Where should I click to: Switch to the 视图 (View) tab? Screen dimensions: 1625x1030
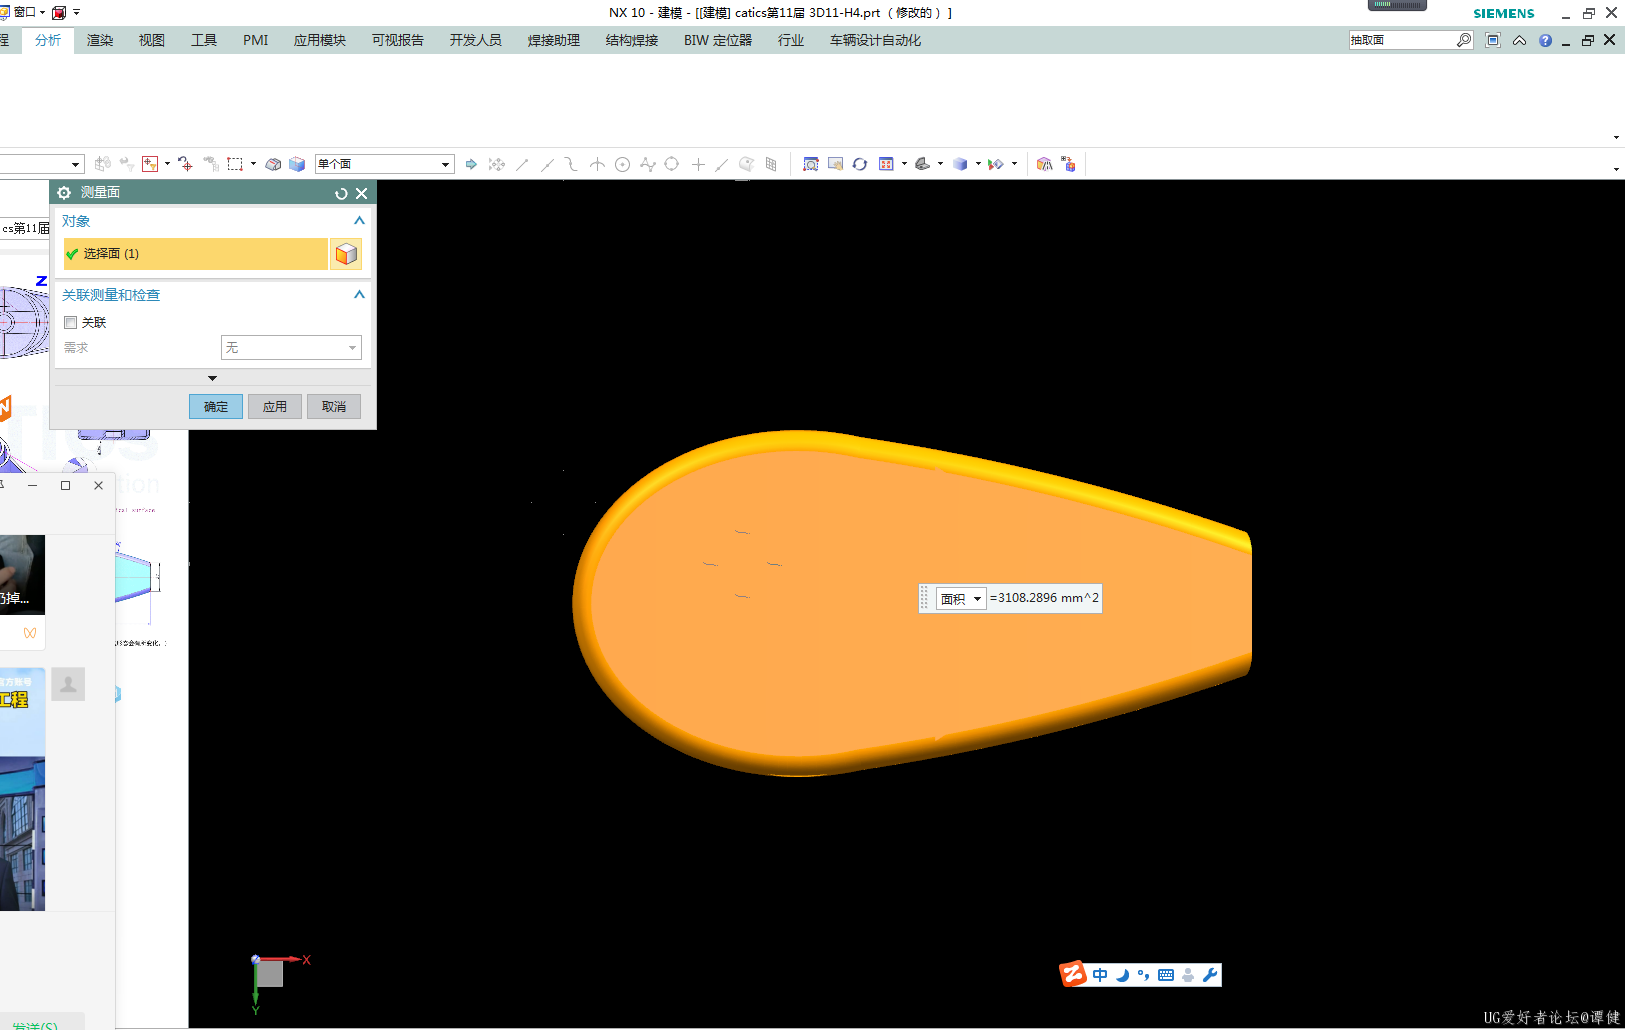(x=152, y=40)
